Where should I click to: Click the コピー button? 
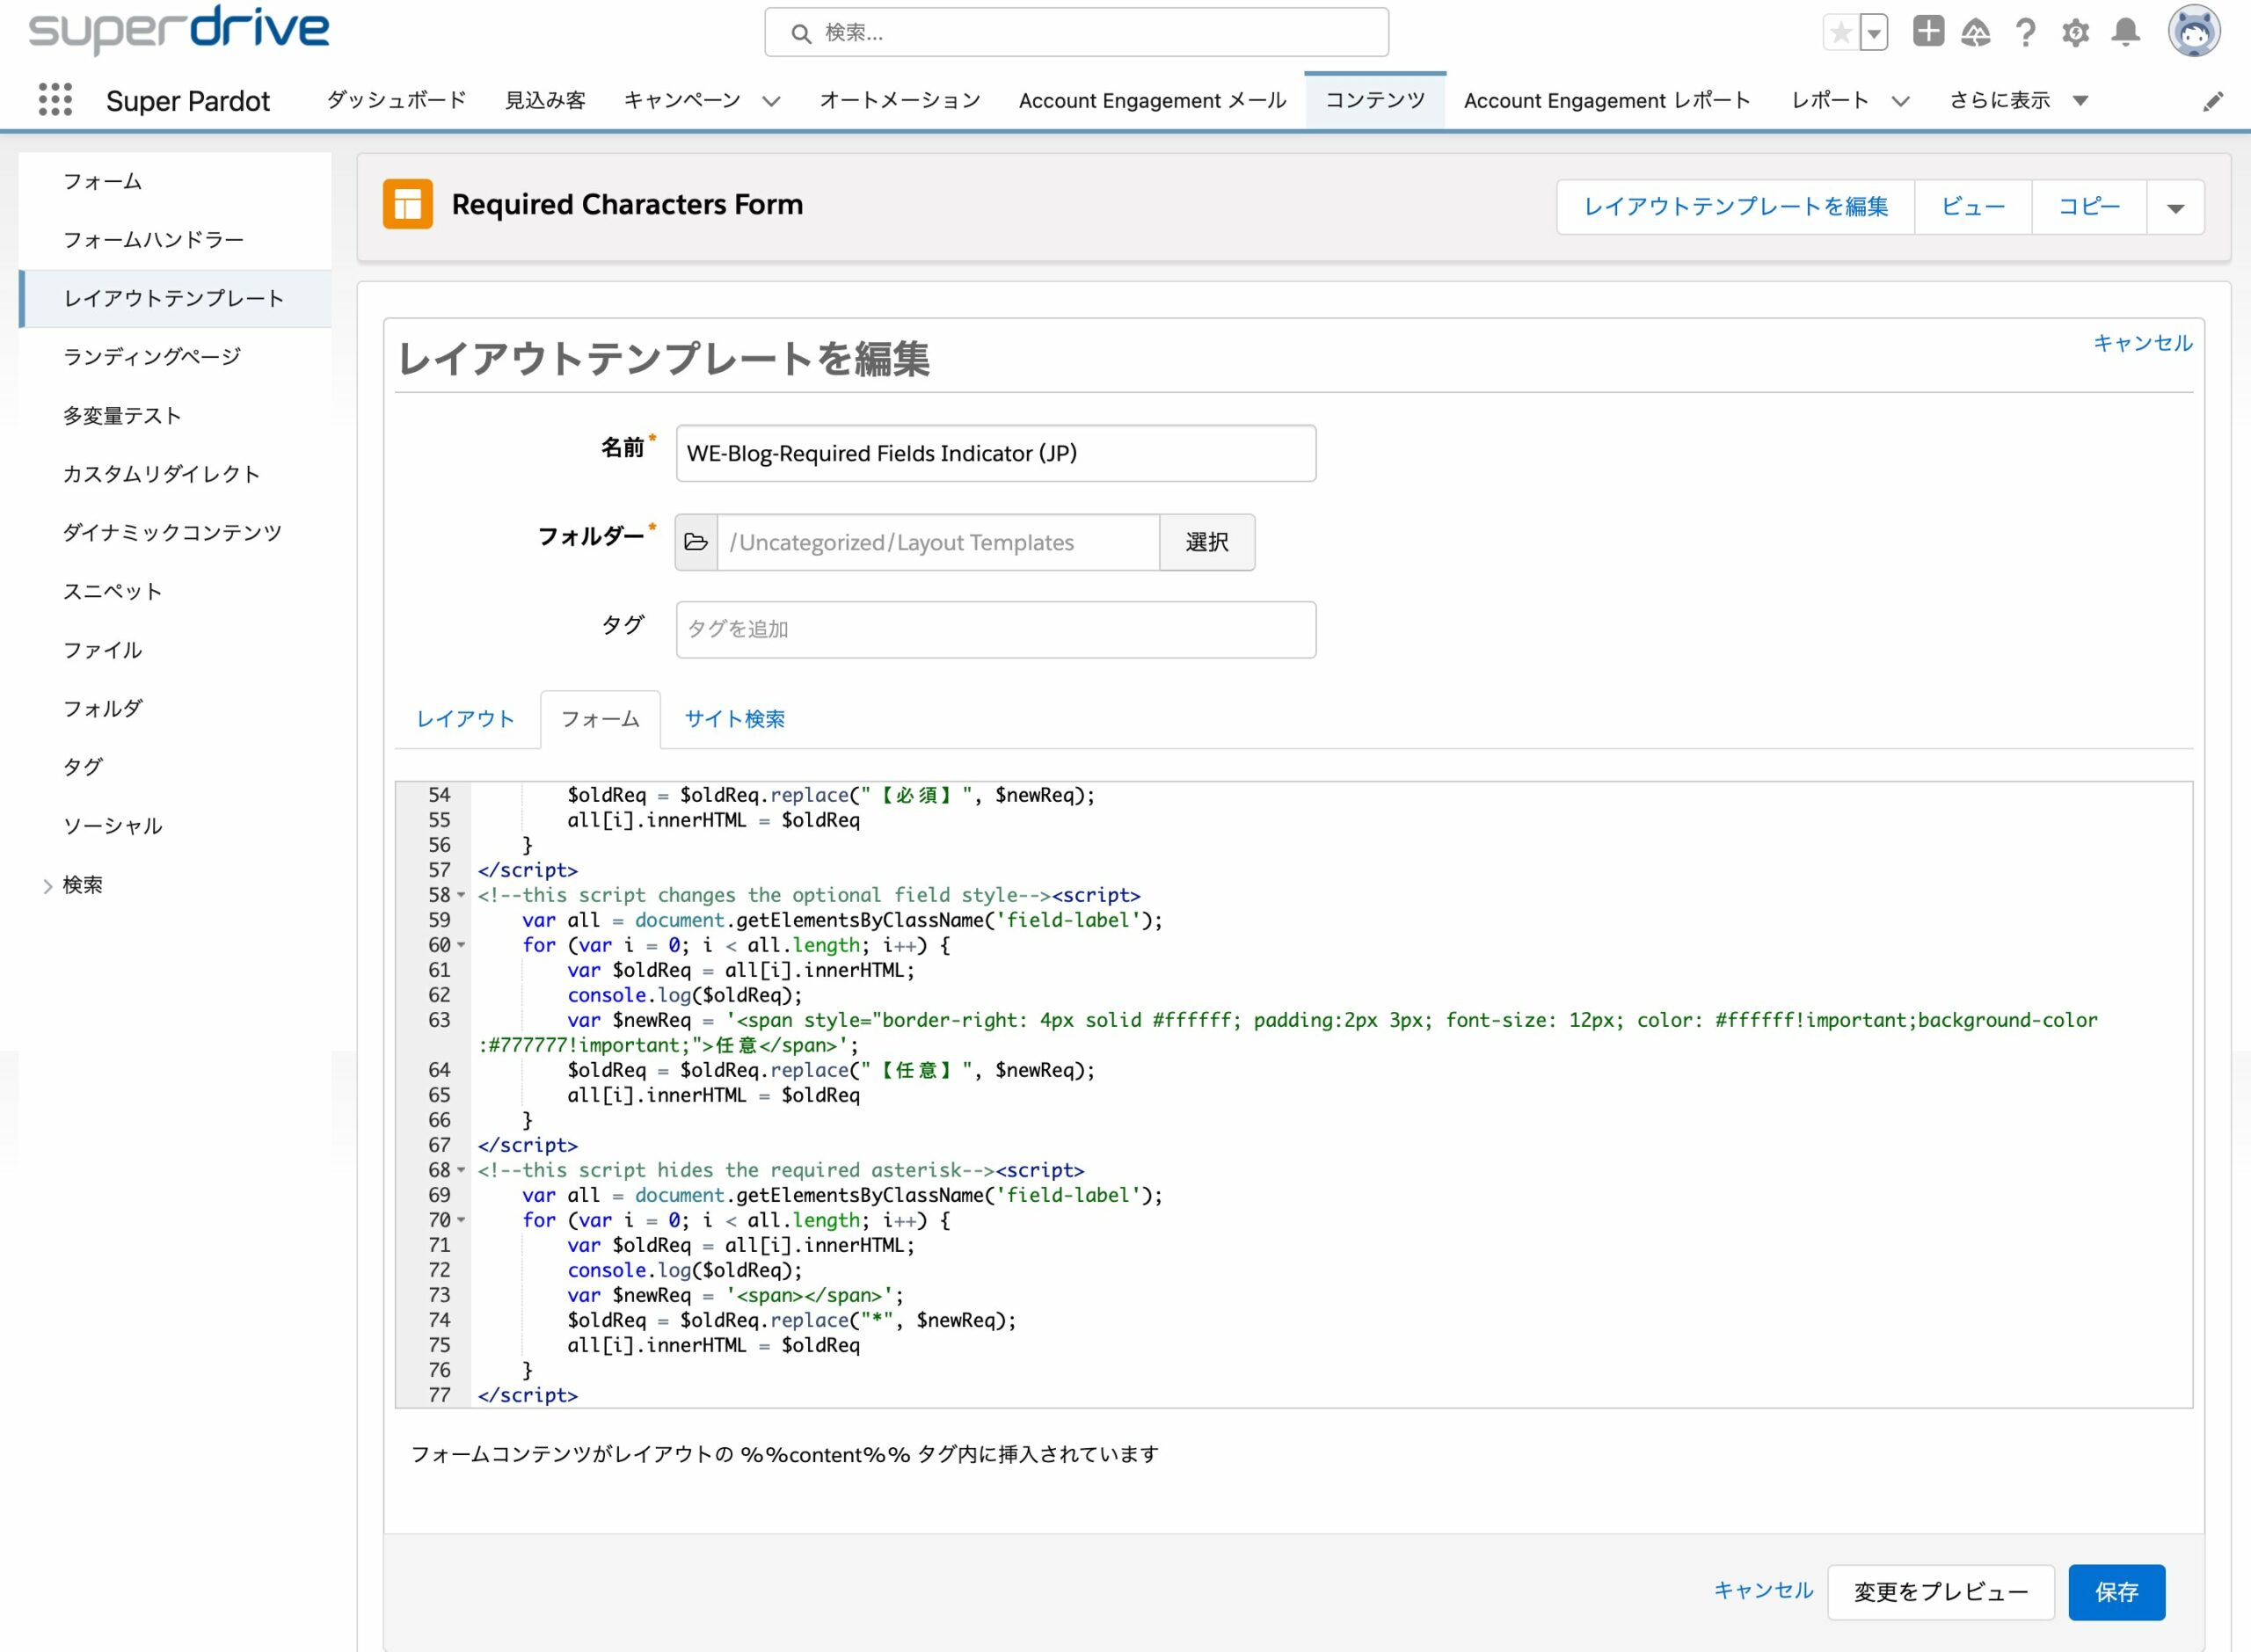click(x=2089, y=207)
